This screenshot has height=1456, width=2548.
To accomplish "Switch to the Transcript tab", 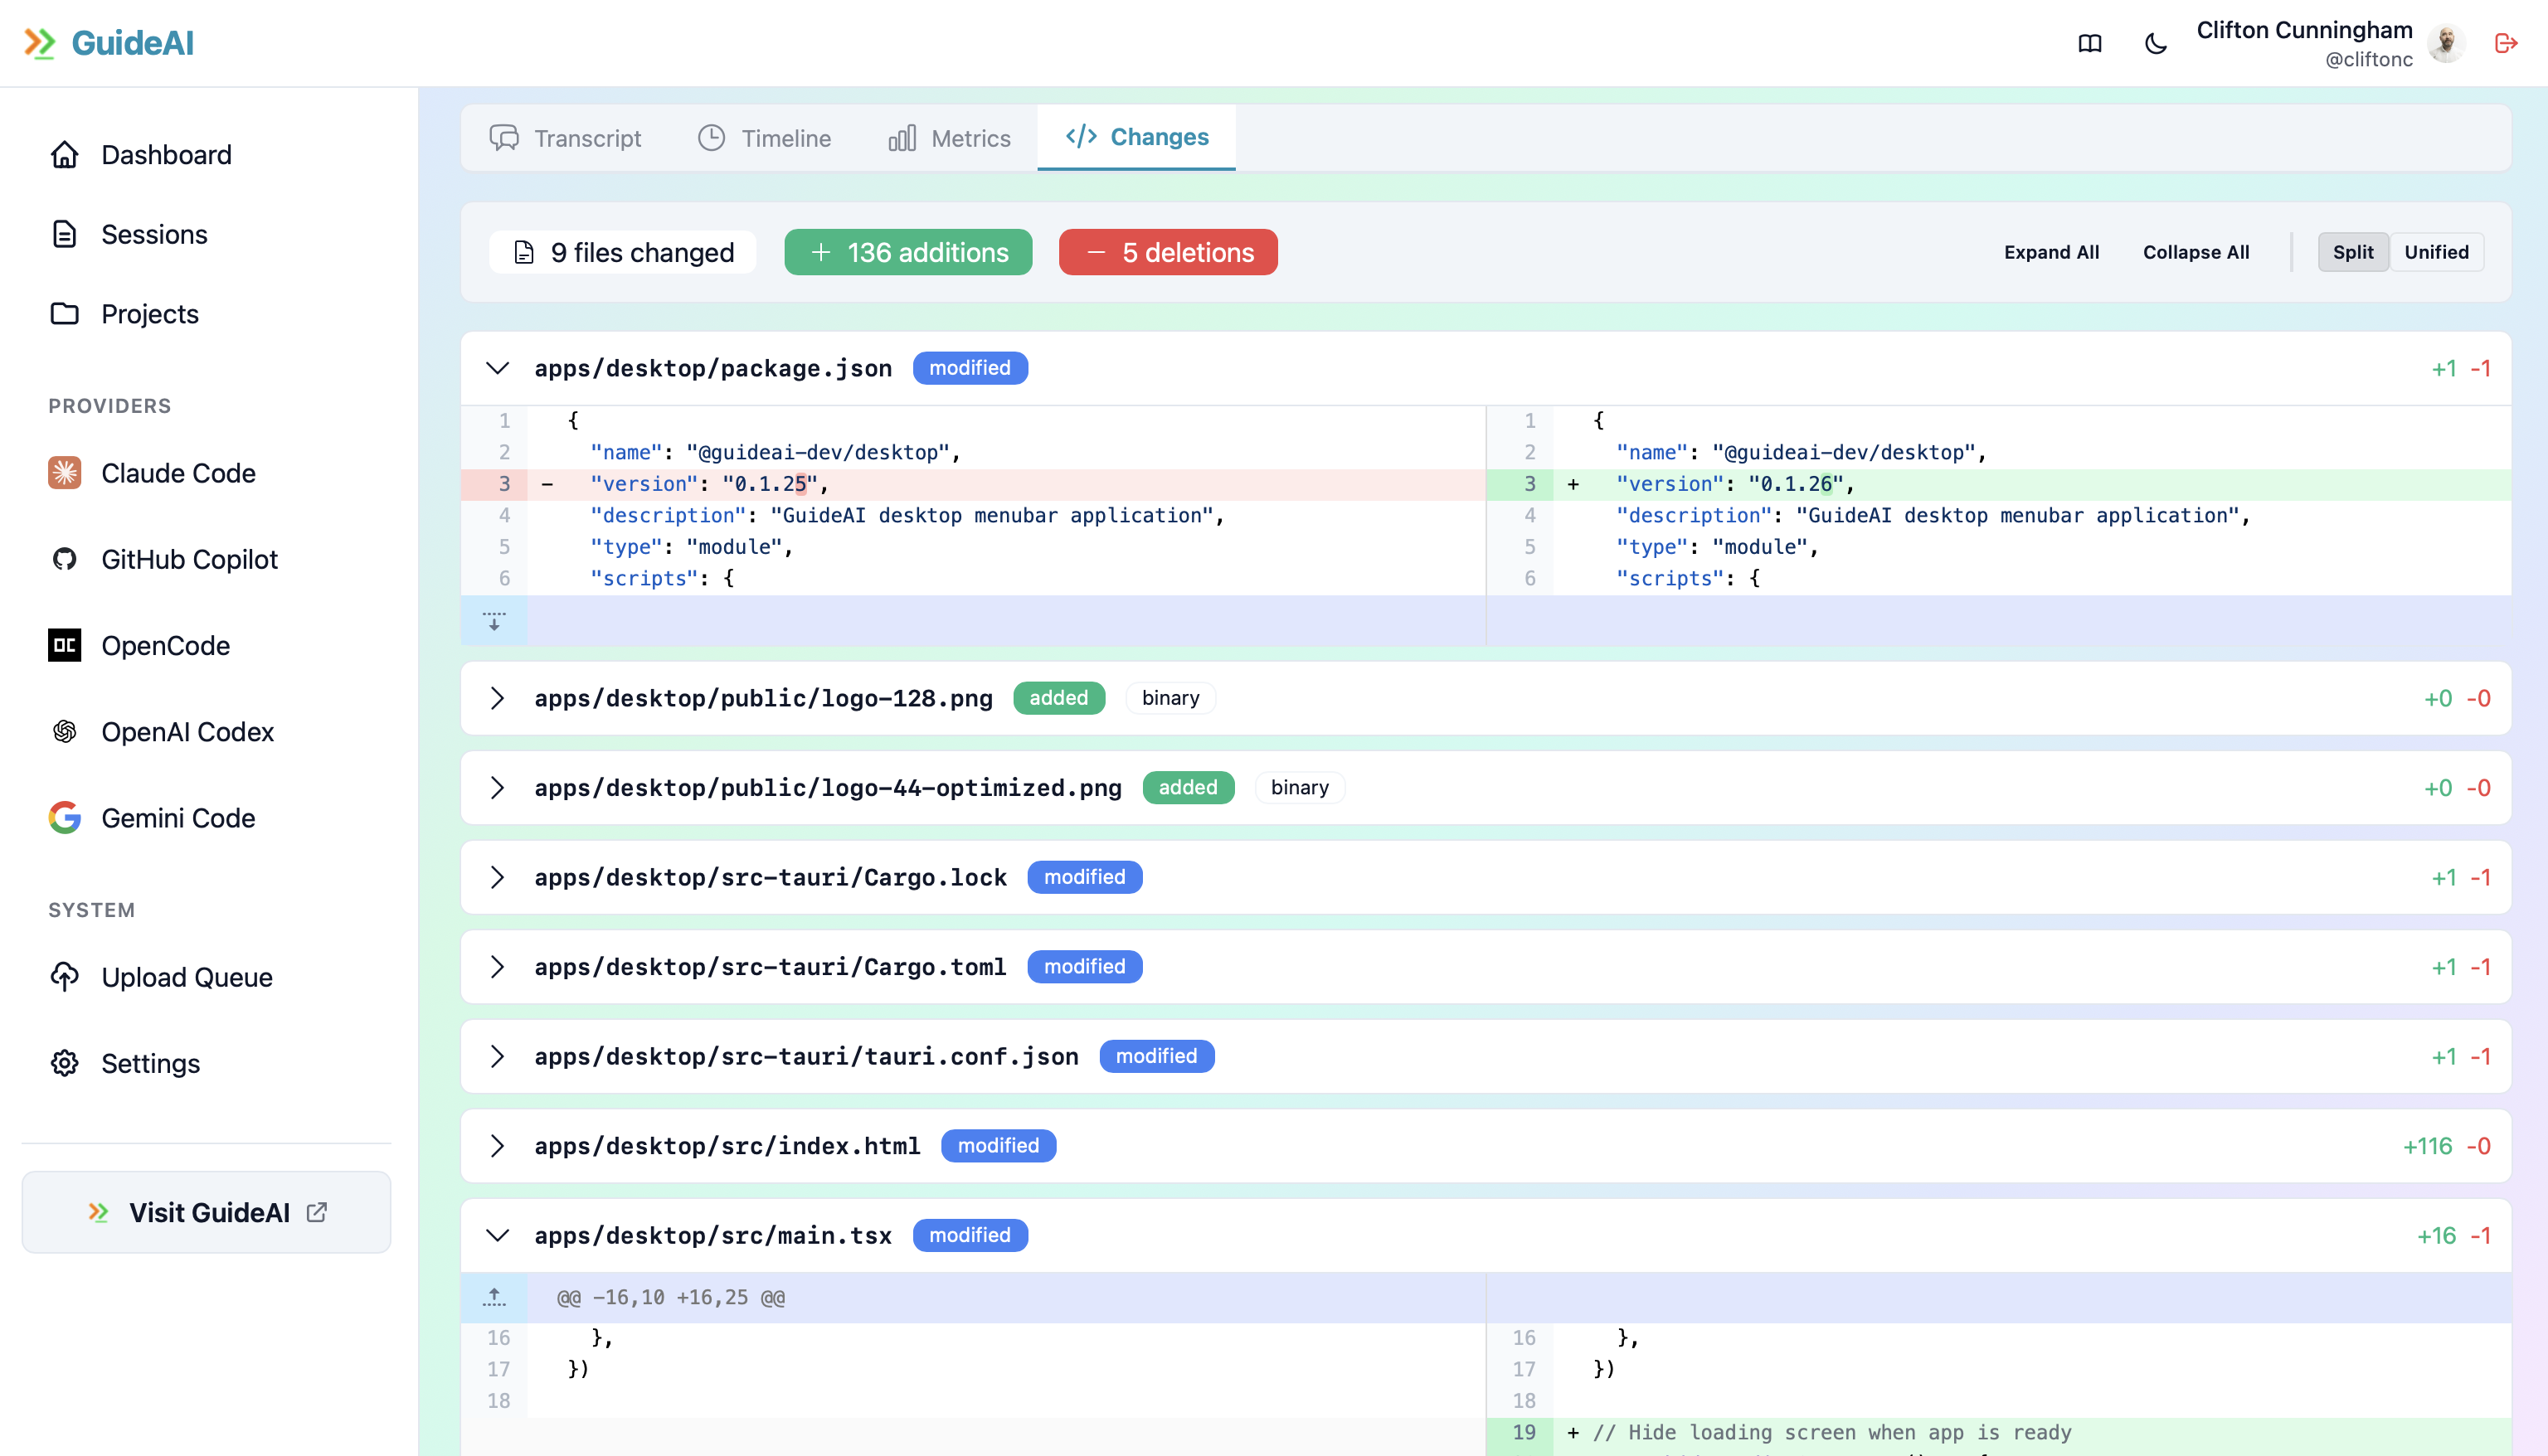I will [x=566, y=138].
